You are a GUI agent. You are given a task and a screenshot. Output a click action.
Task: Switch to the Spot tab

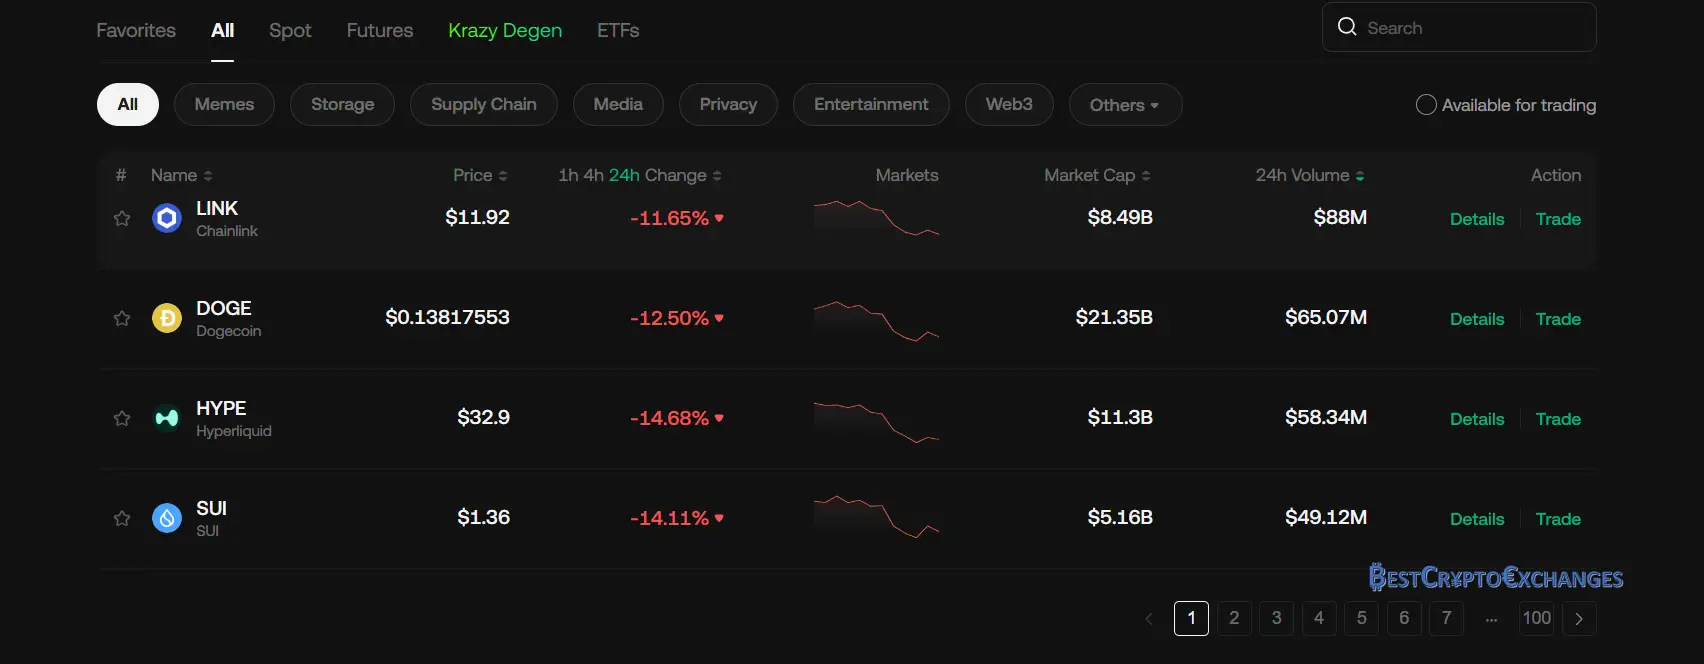(x=290, y=30)
